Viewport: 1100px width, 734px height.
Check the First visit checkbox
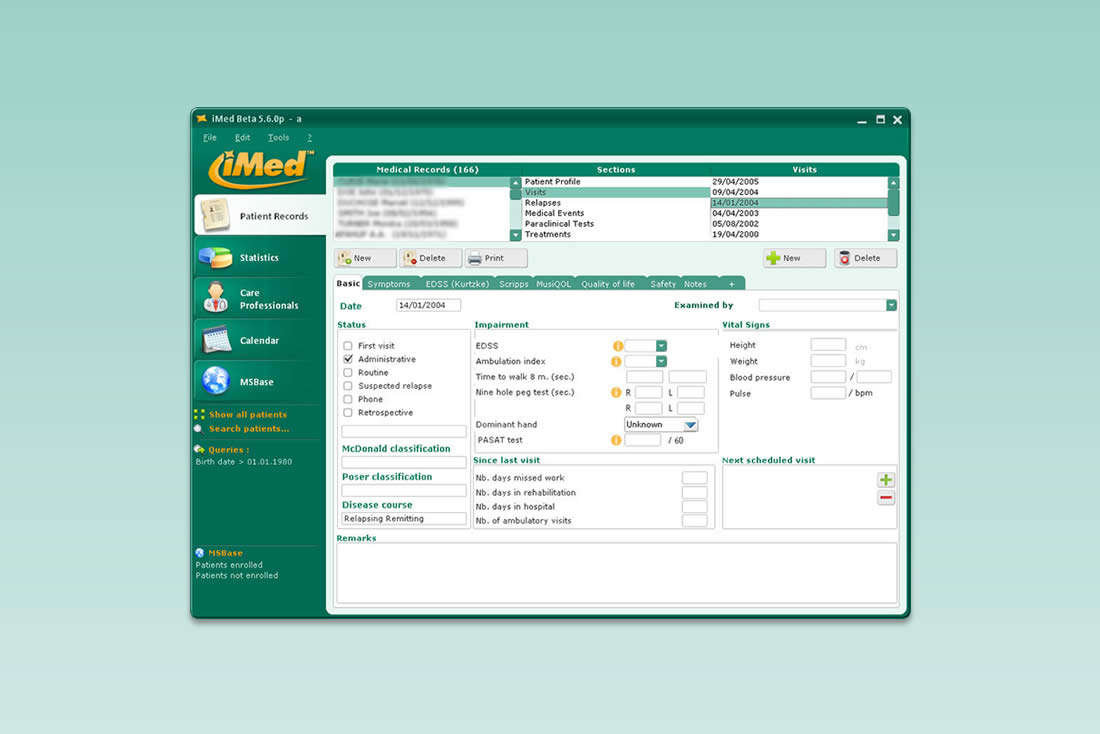pos(348,346)
